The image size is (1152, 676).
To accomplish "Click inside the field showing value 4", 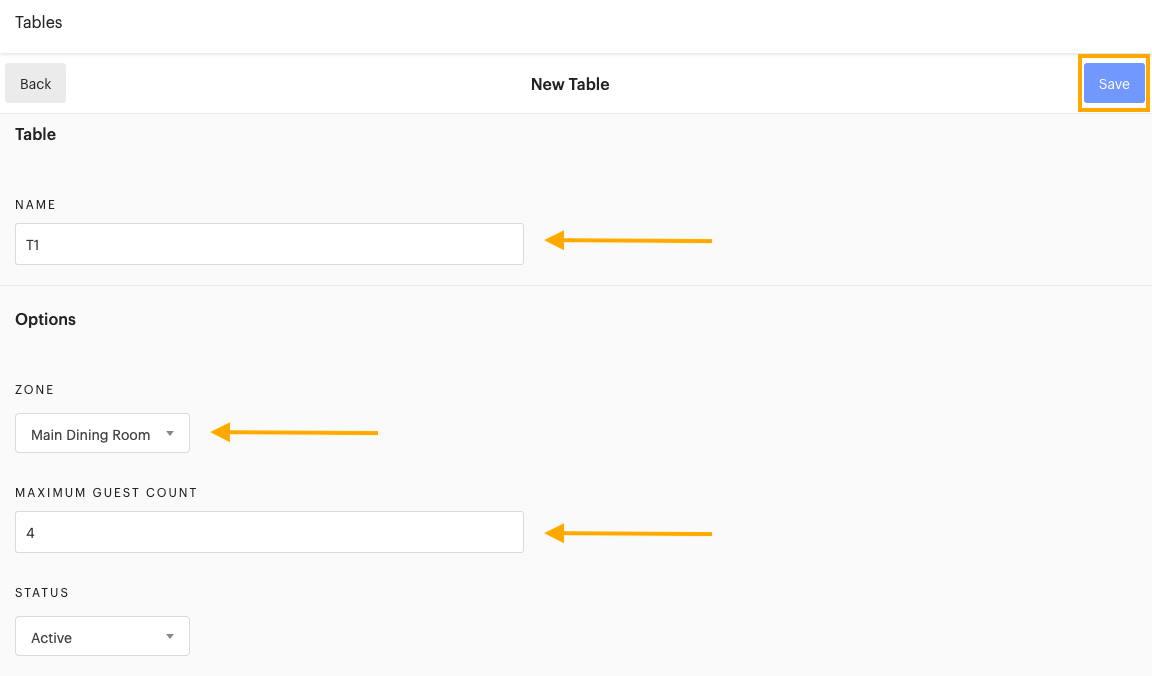I will [269, 532].
